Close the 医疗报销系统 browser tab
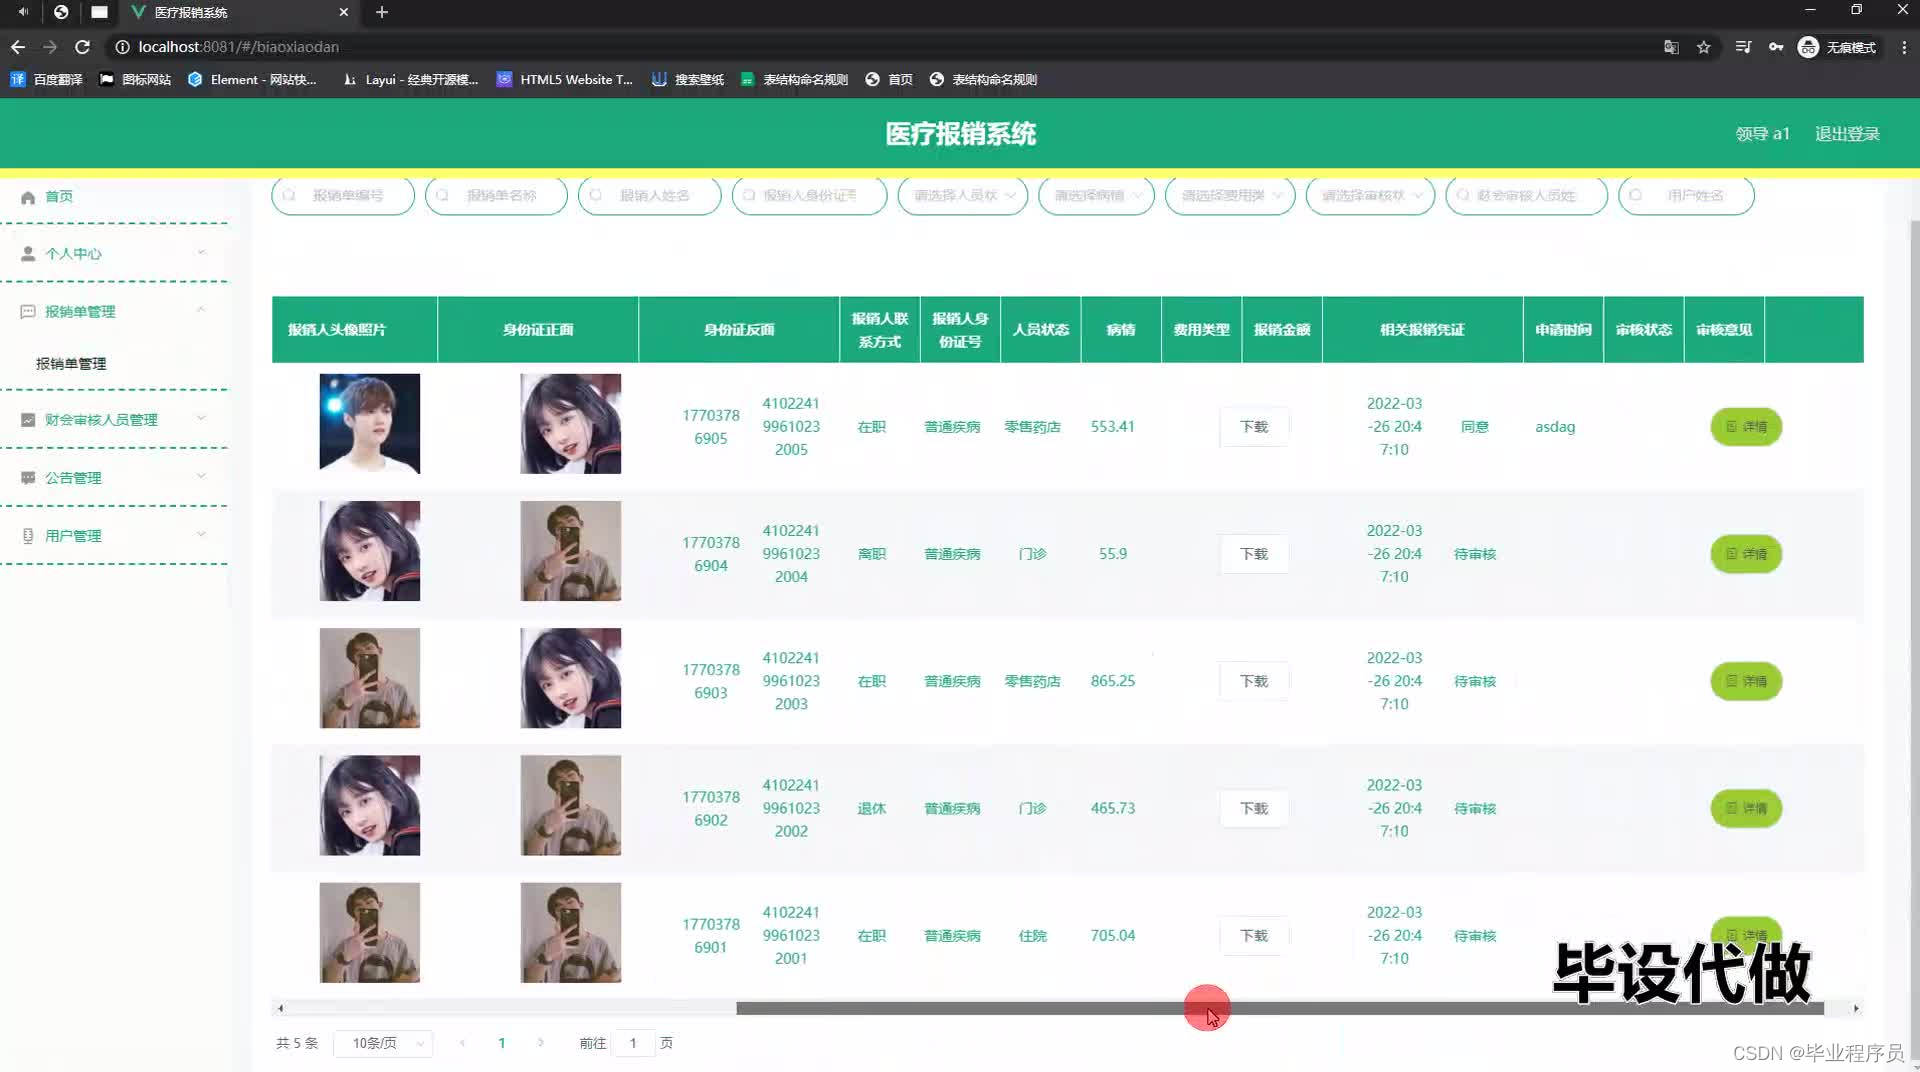 (x=343, y=12)
